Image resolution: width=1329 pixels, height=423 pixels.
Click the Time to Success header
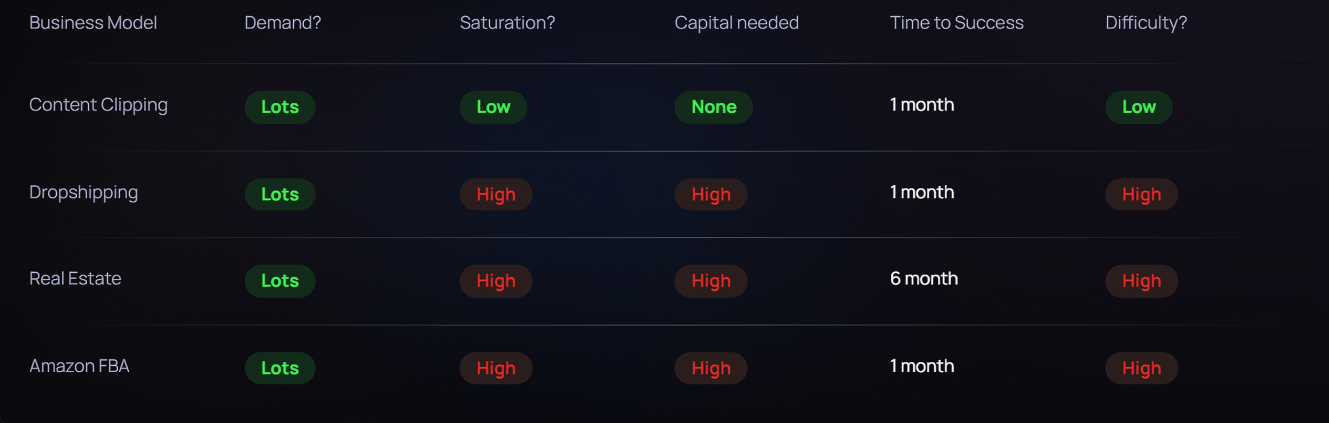point(956,23)
